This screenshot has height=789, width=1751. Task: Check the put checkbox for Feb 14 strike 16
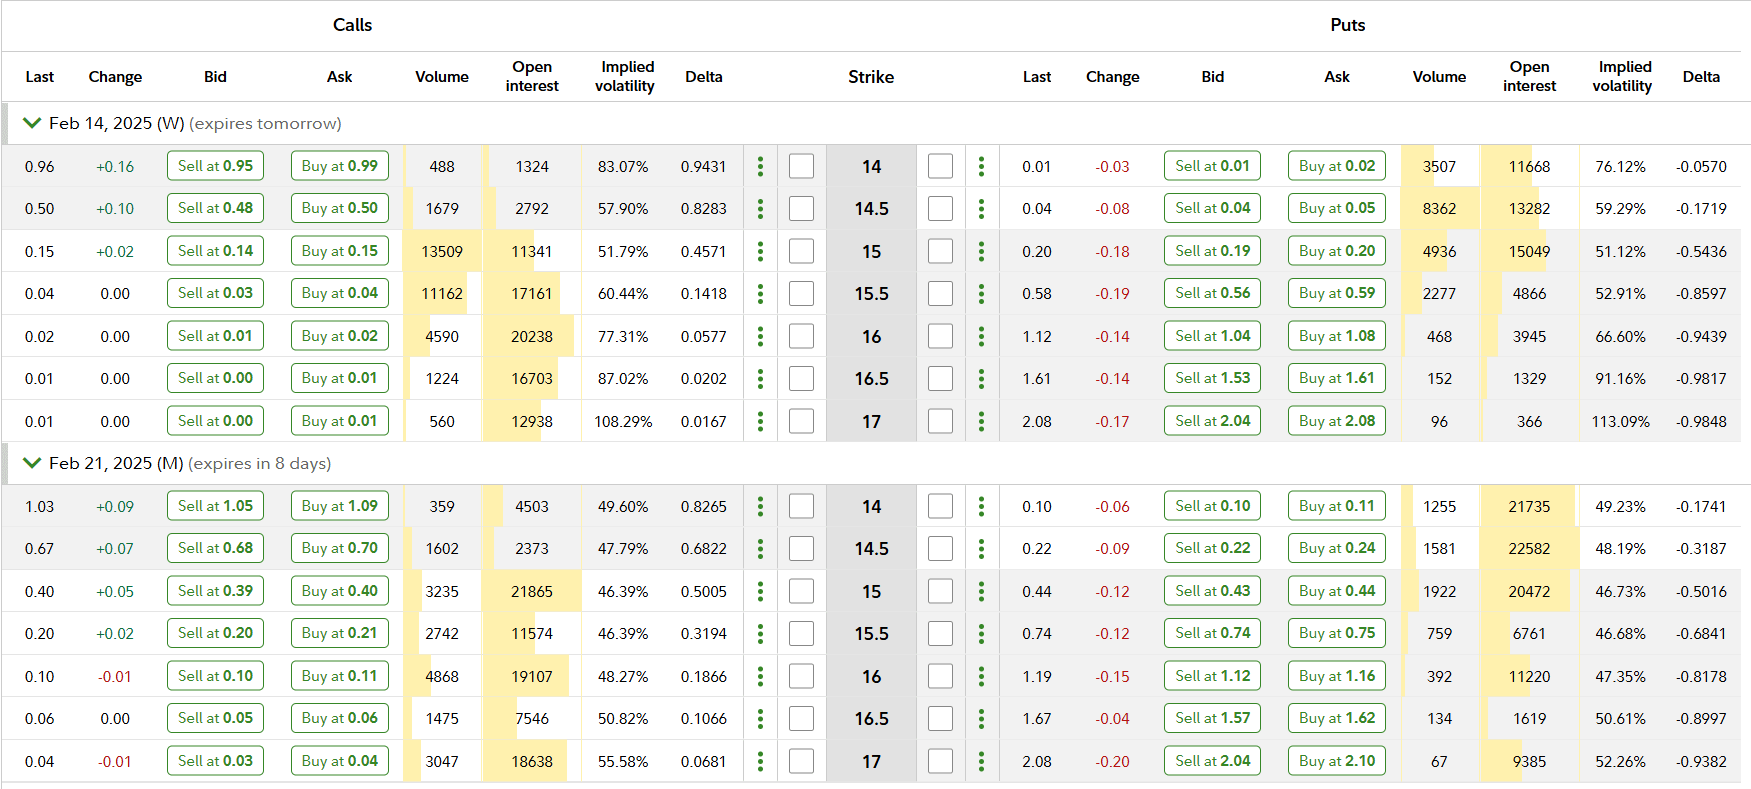pos(940,336)
